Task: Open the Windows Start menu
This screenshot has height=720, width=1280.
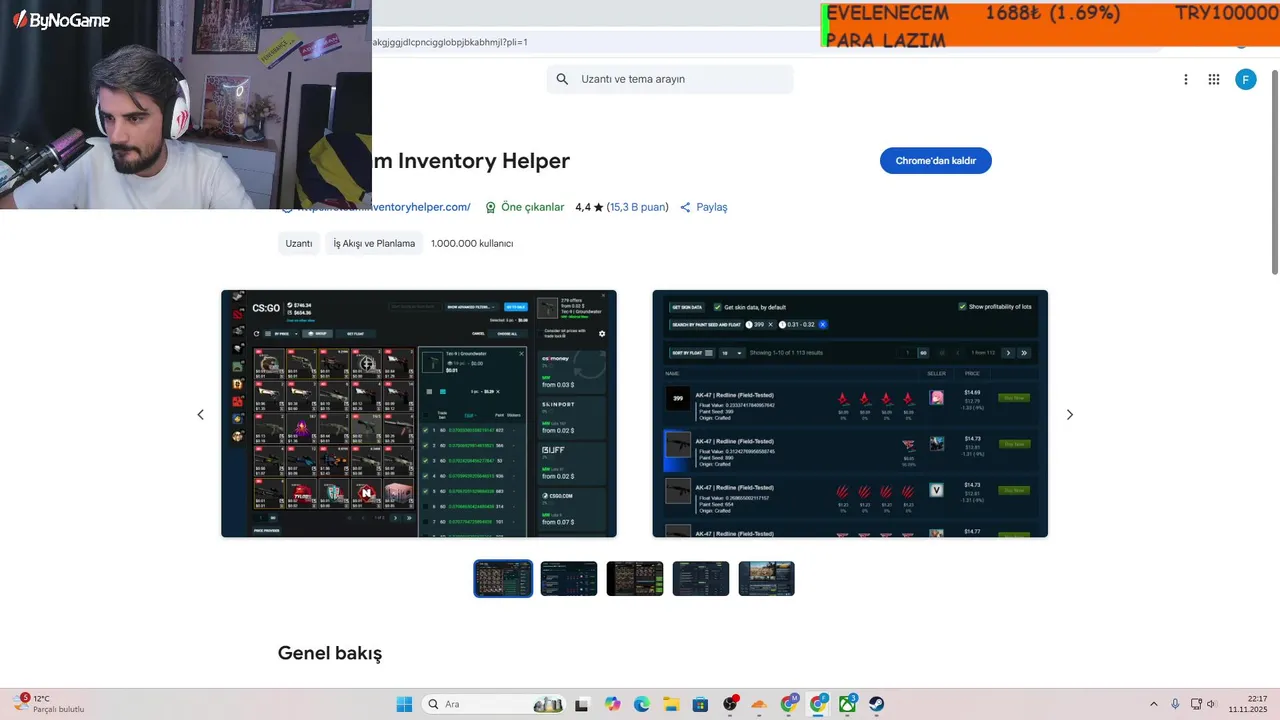Action: coord(404,704)
